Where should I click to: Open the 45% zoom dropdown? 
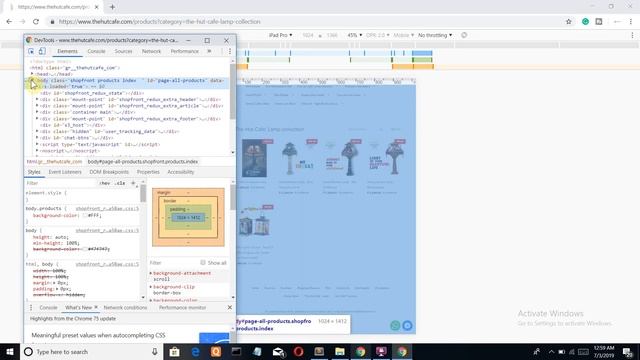pos(355,35)
